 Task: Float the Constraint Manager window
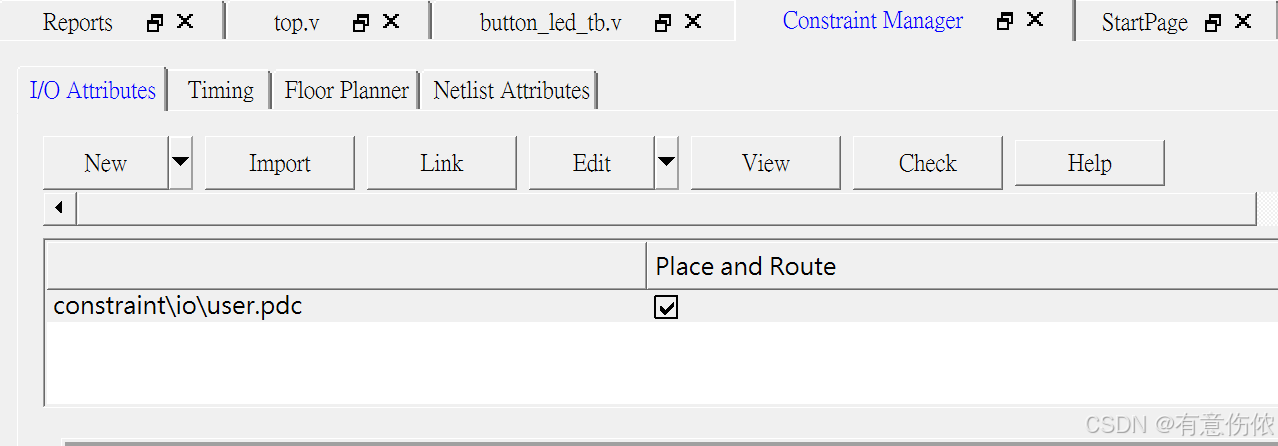[x=1006, y=21]
